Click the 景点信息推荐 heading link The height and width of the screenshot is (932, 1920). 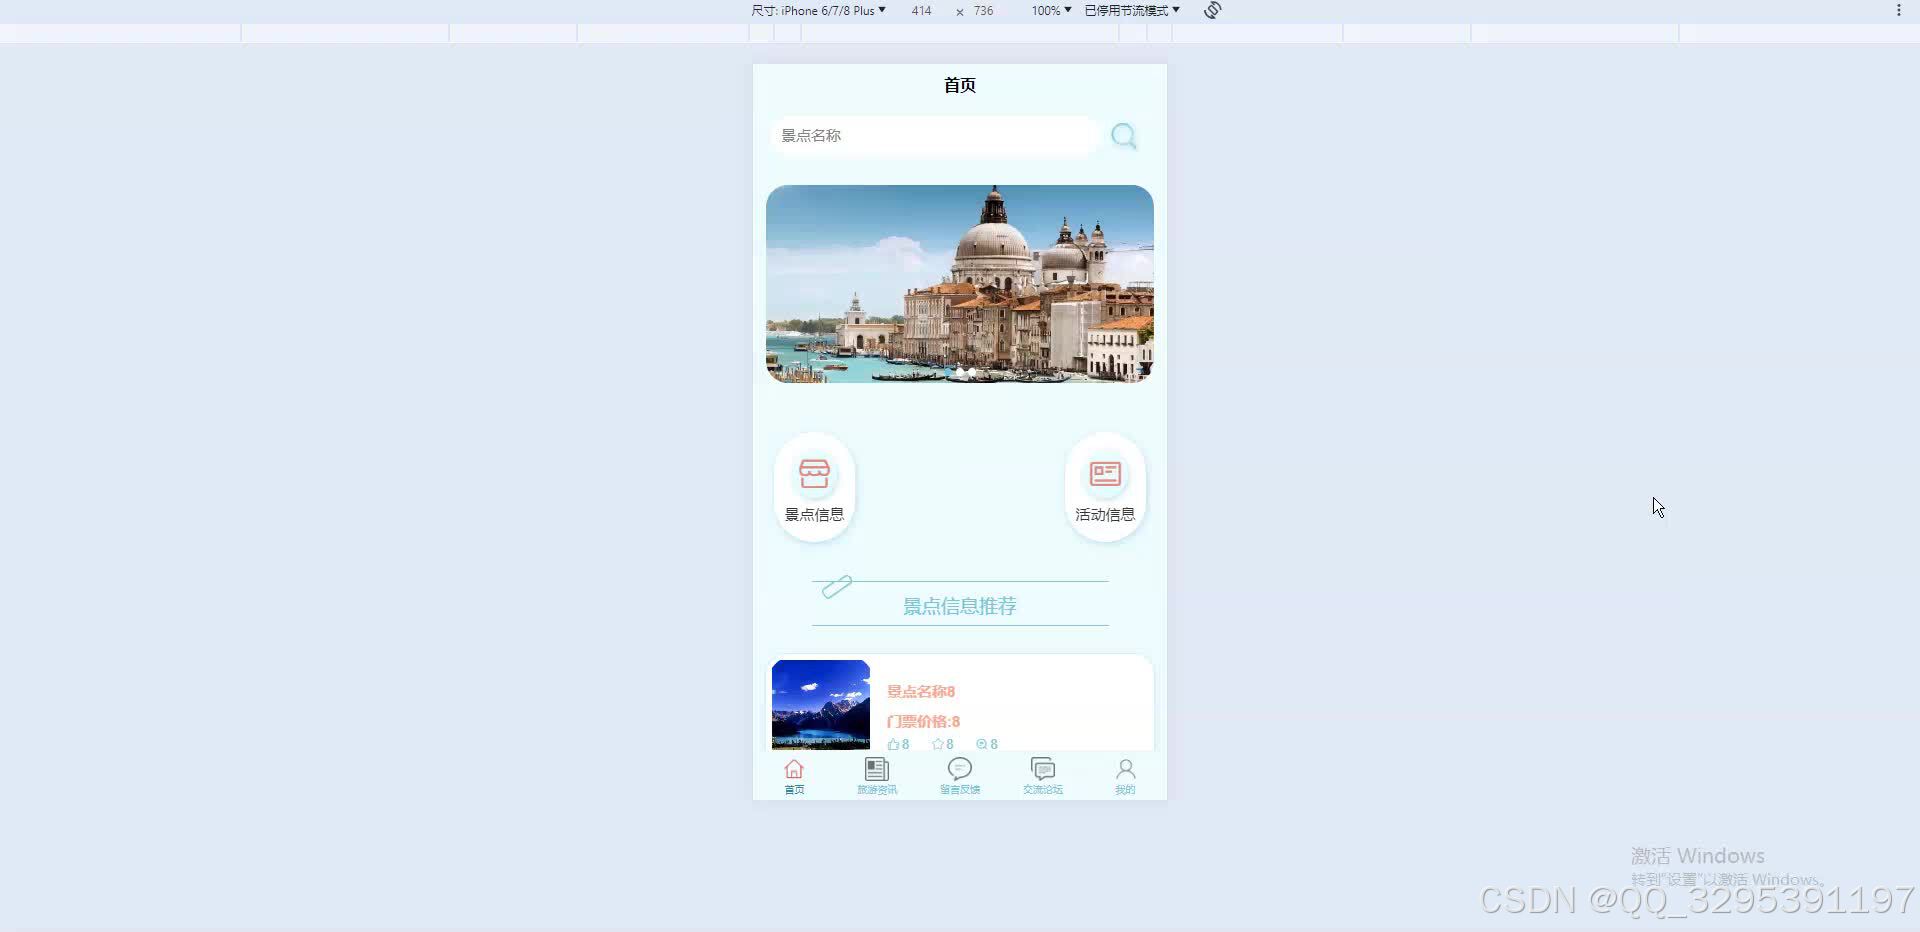pyautogui.click(x=959, y=605)
